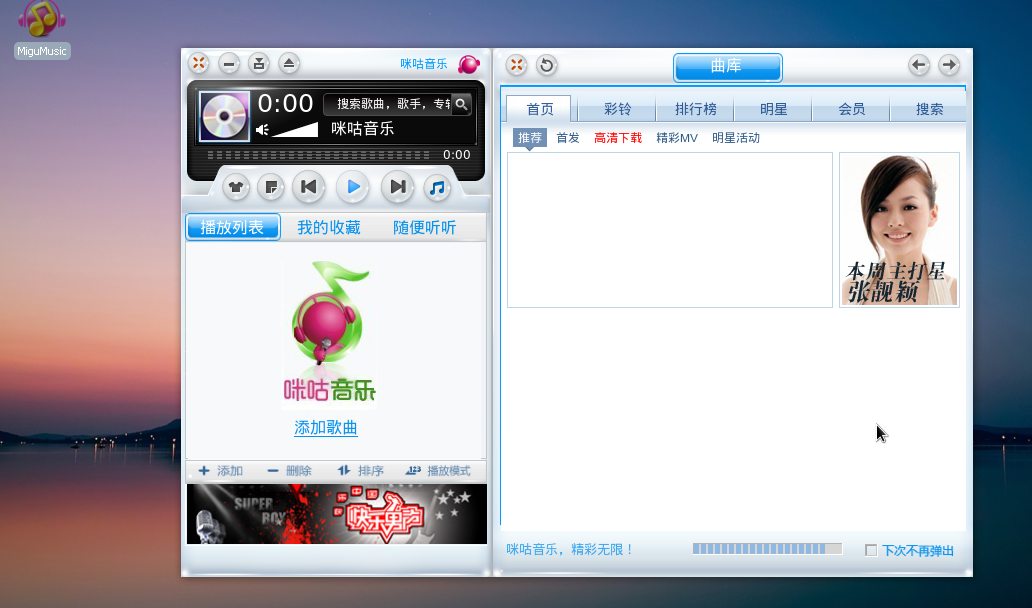
Task: Skip to the next track
Action: click(x=398, y=187)
